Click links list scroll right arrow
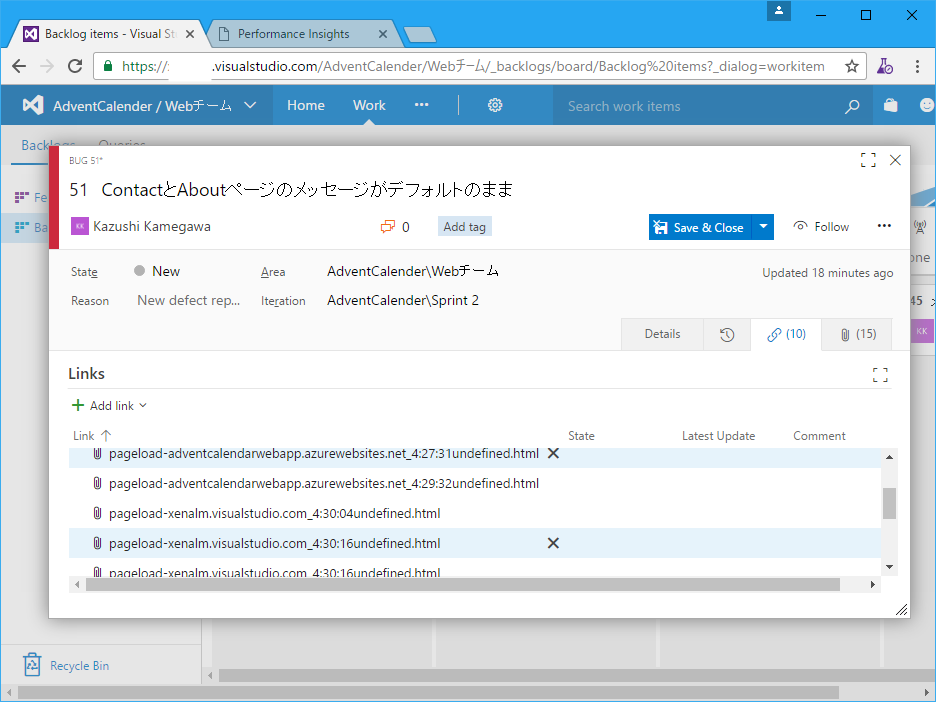This screenshot has height=702, width=936. click(873, 584)
